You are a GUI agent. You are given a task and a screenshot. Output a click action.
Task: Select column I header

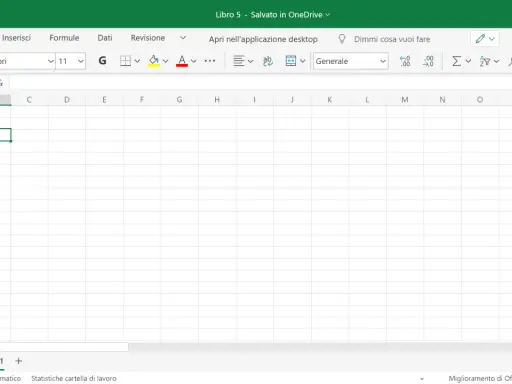[x=255, y=100]
